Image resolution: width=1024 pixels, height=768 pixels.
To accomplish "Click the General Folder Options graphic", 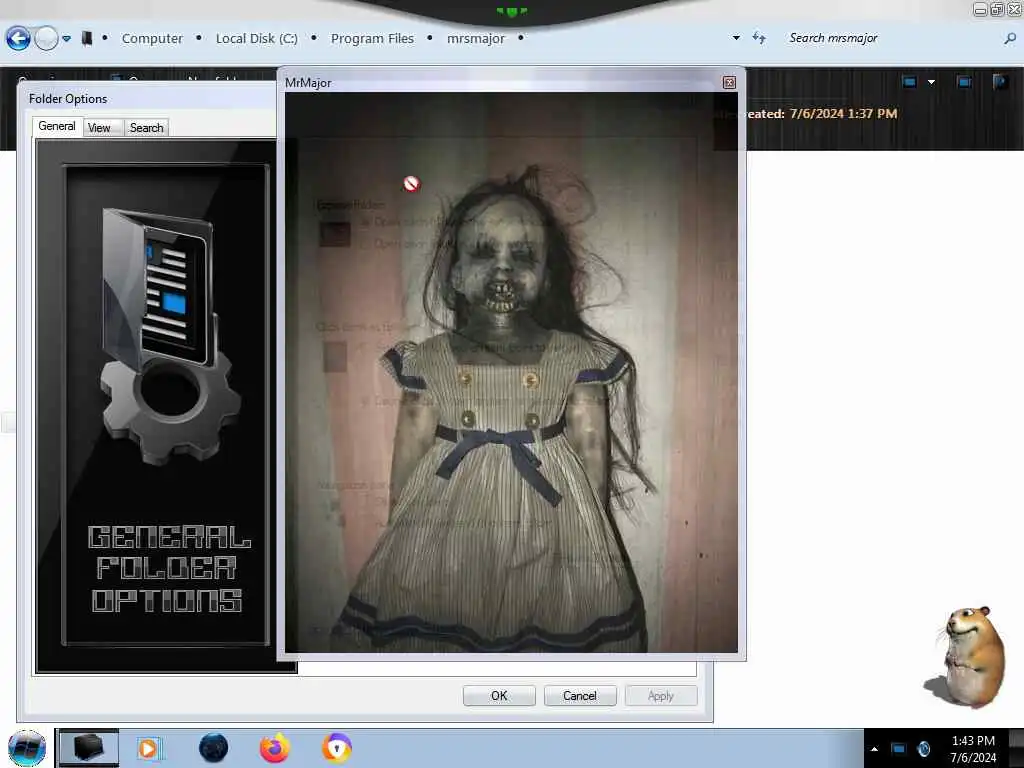I will 166,405.
